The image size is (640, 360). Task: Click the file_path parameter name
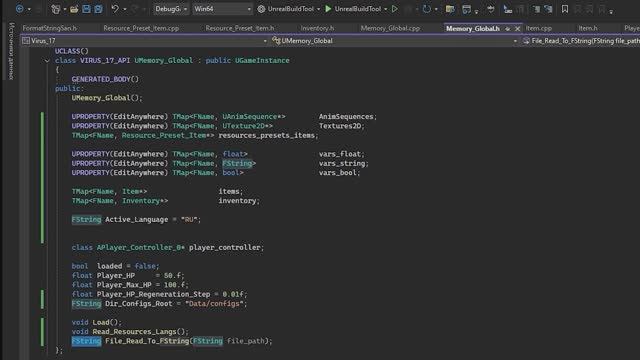(245, 341)
